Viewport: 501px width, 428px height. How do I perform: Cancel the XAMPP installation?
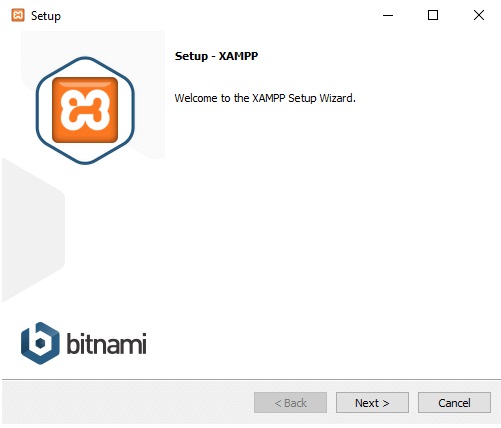pos(454,403)
